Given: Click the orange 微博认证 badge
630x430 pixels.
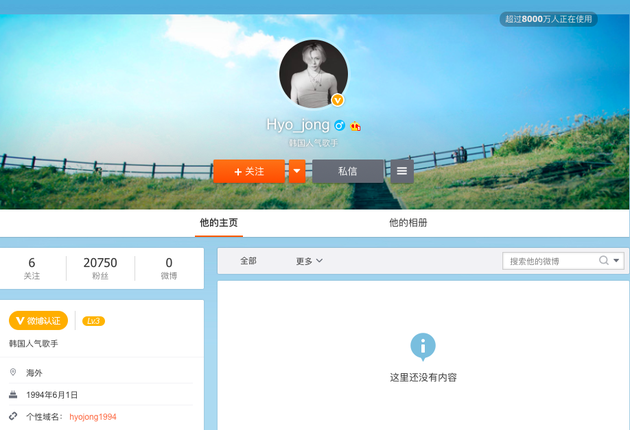Looking at the screenshot, I should tap(38, 321).
